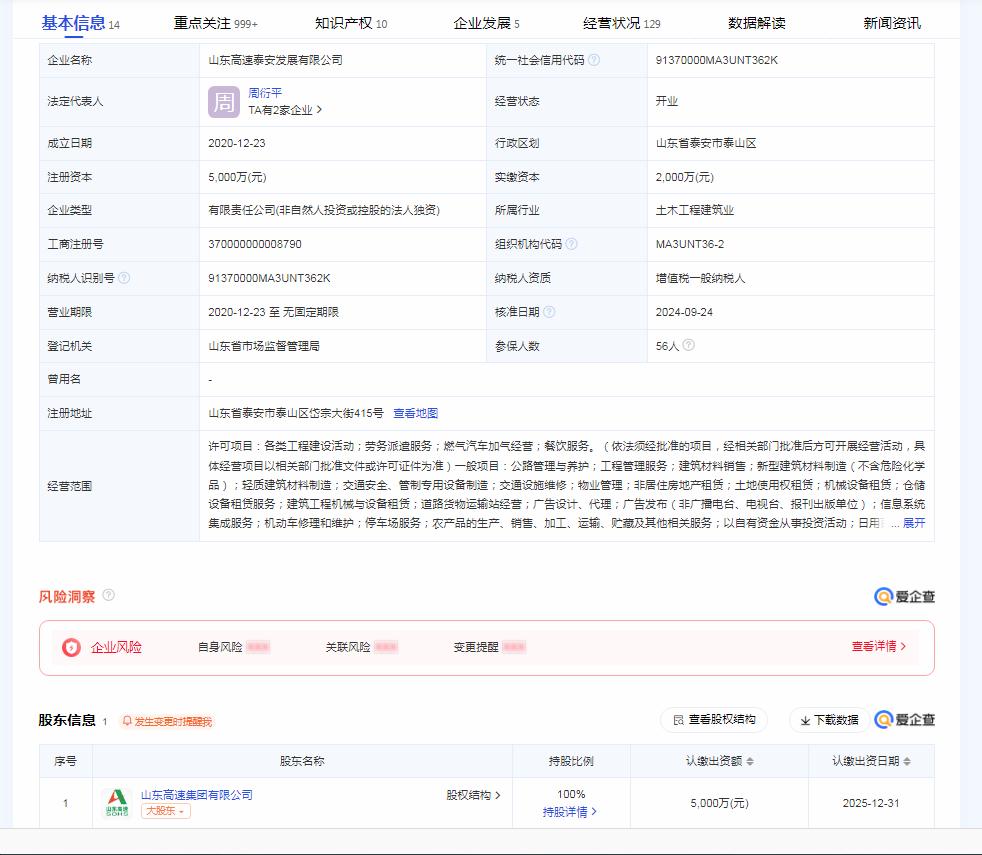This screenshot has width=982, height=855.
Task: Click the red shield 企业风险 icon
Action: click(x=71, y=647)
